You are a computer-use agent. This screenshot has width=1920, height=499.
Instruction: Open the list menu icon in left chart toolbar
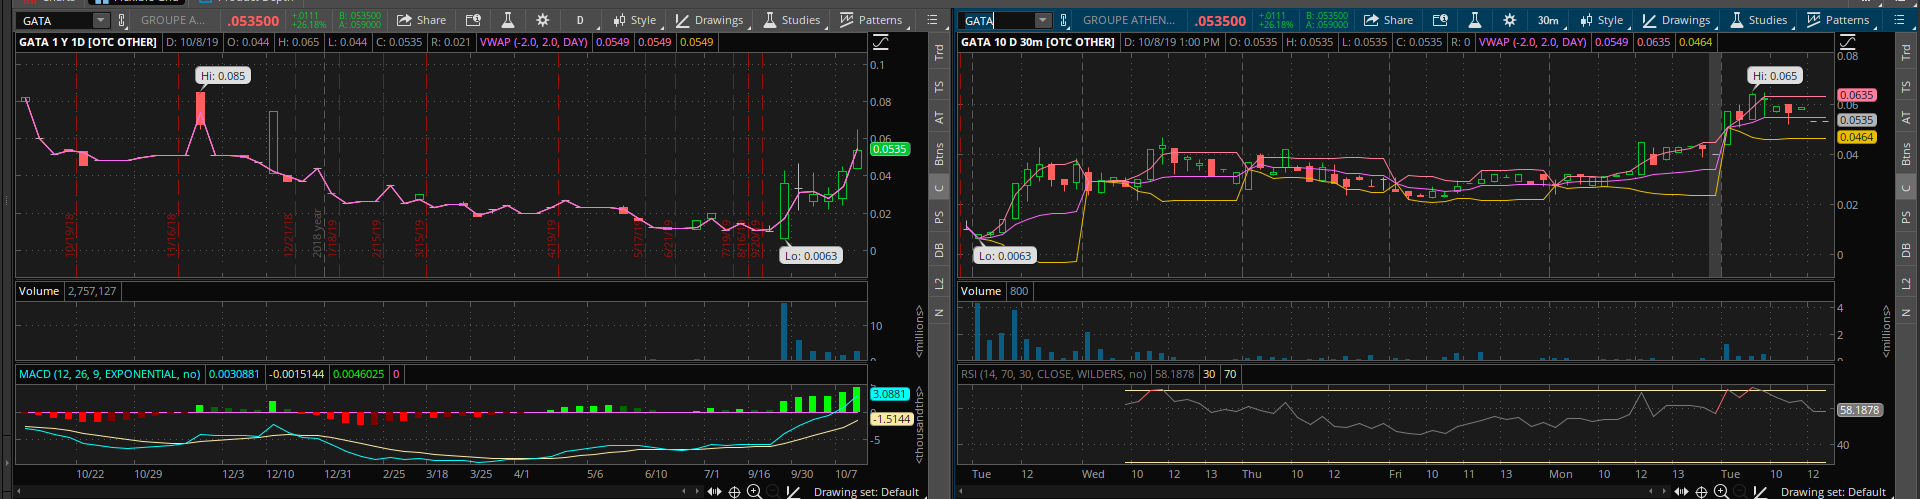pyautogui.click(x=932, y=20)
